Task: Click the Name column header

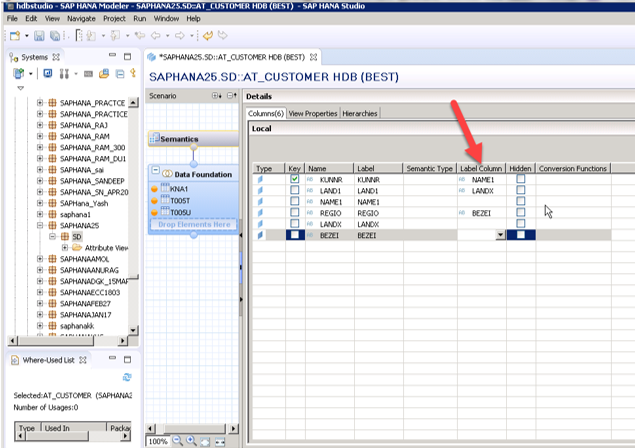Action: point(329,169)
